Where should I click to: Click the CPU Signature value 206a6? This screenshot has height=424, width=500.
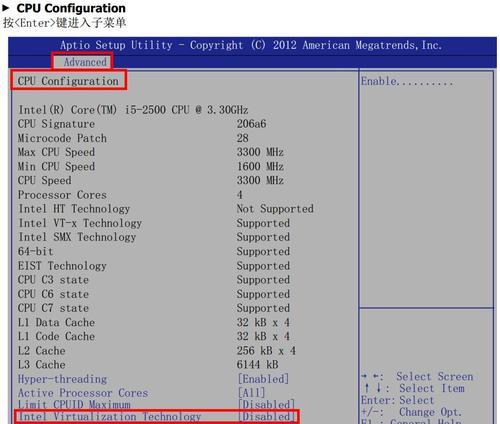251,124
